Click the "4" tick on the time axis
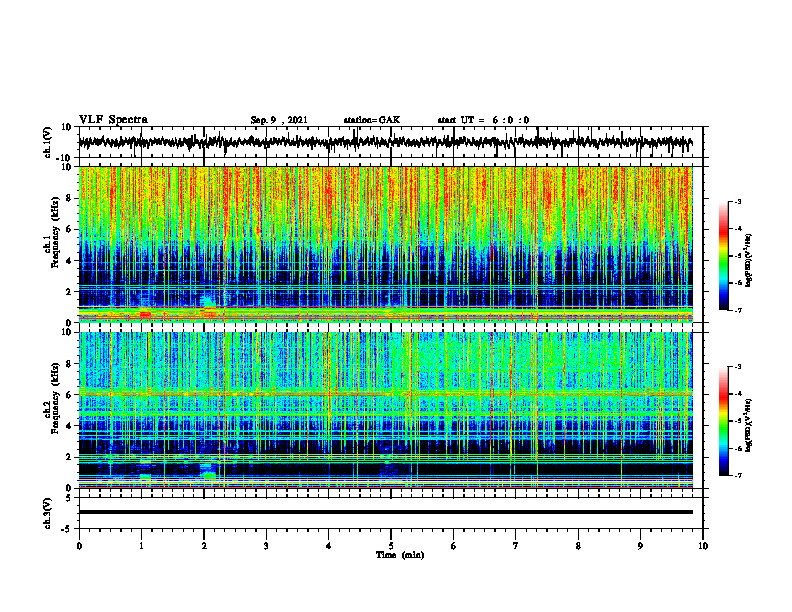The image size is (792, 612). pos(329,546)
